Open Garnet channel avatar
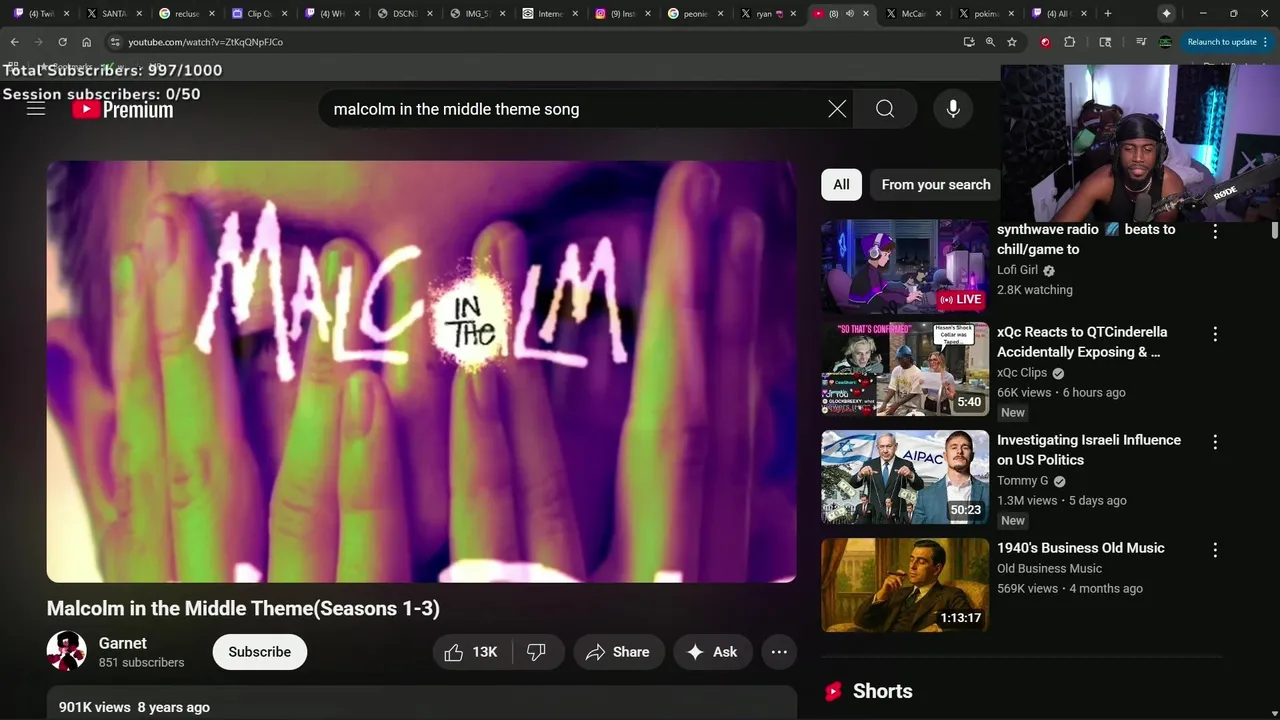This screenshot has width=1280, height=720. pyautogui.click(x=67, y=651)
